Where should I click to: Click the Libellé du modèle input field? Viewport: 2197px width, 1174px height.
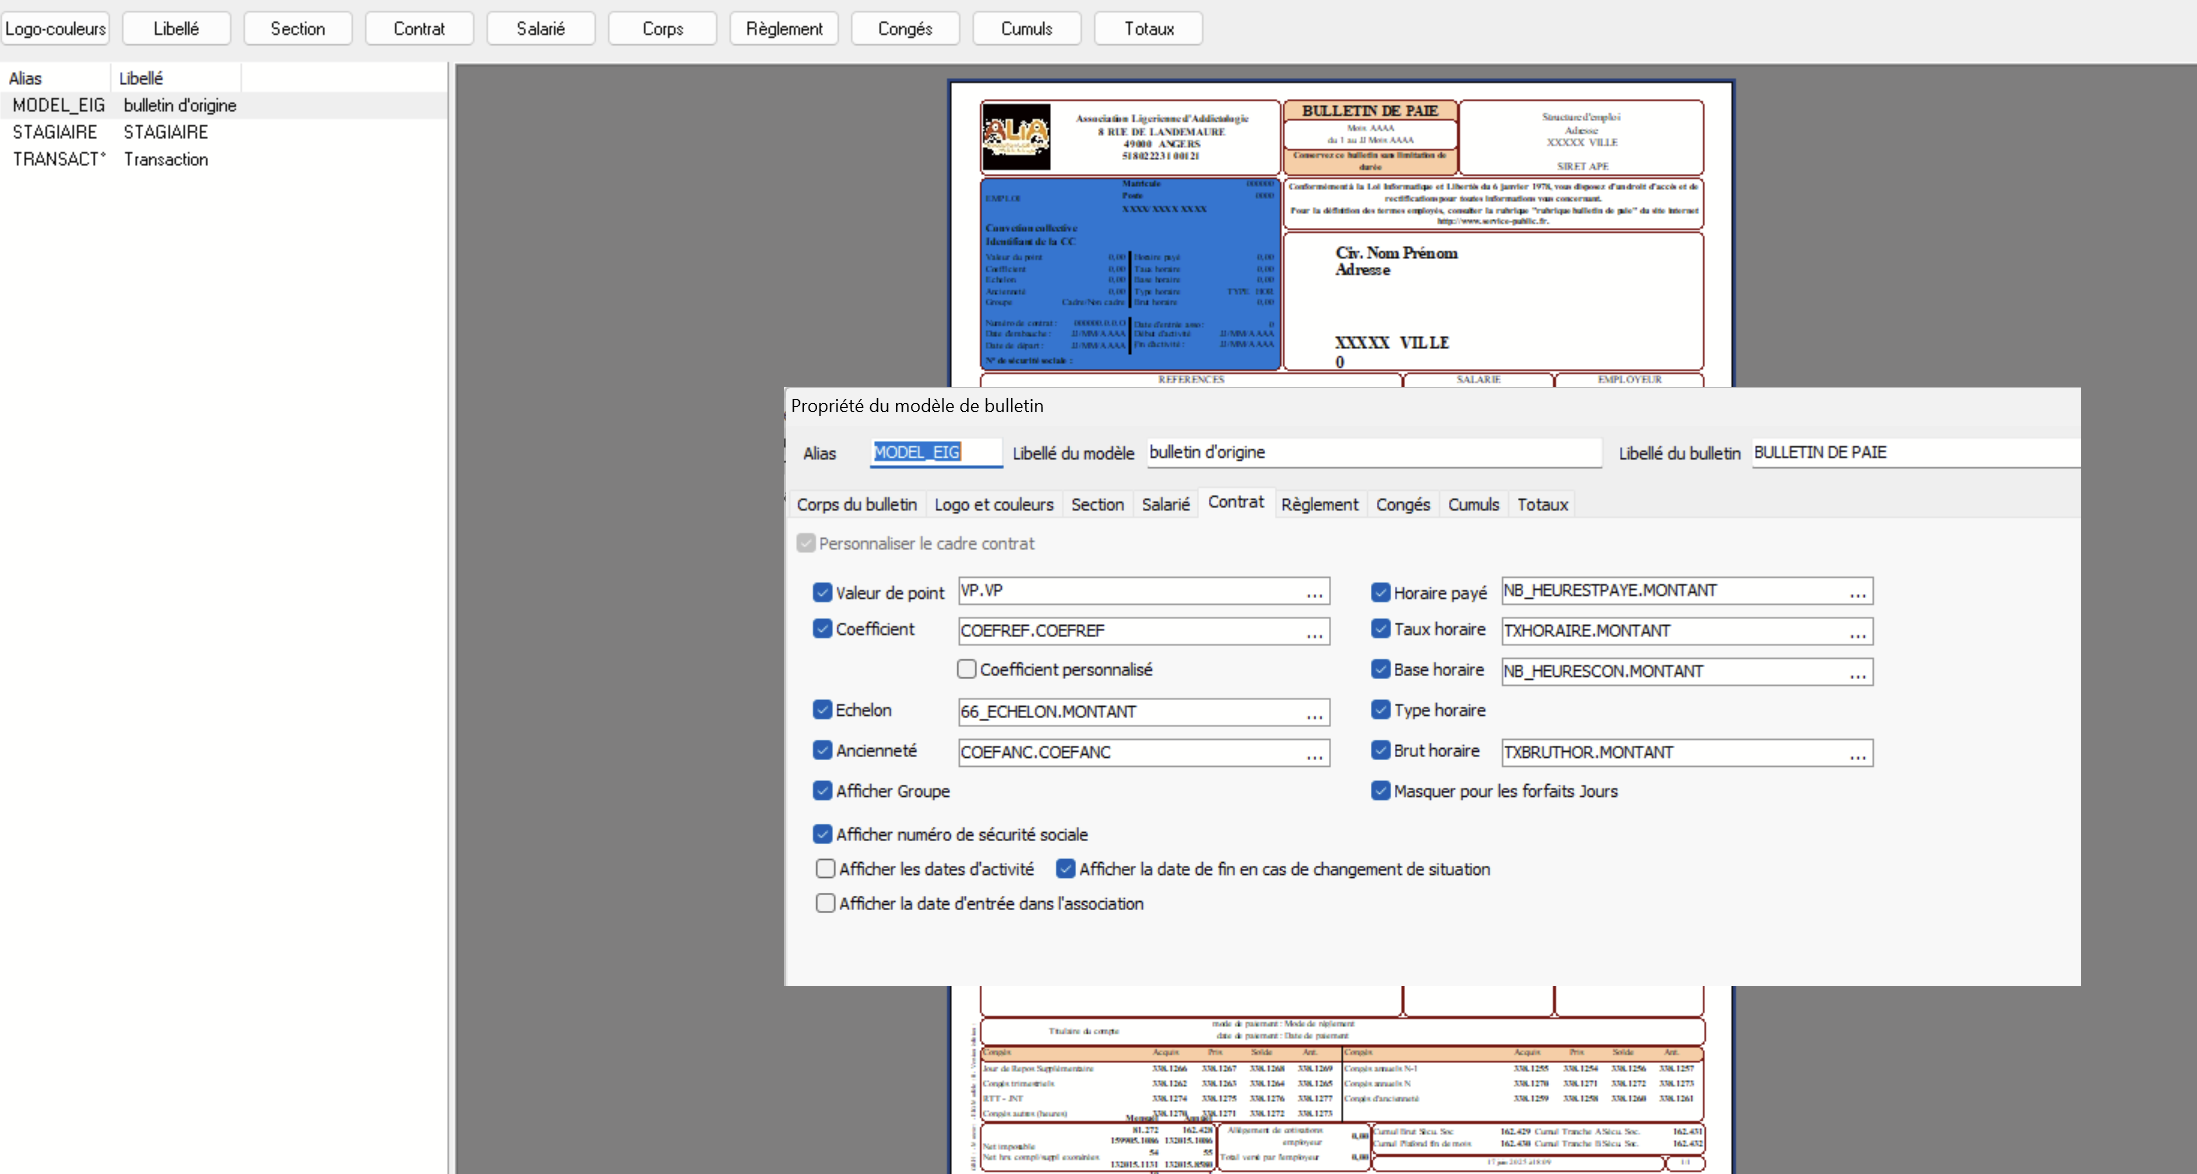pos(1374,452)
